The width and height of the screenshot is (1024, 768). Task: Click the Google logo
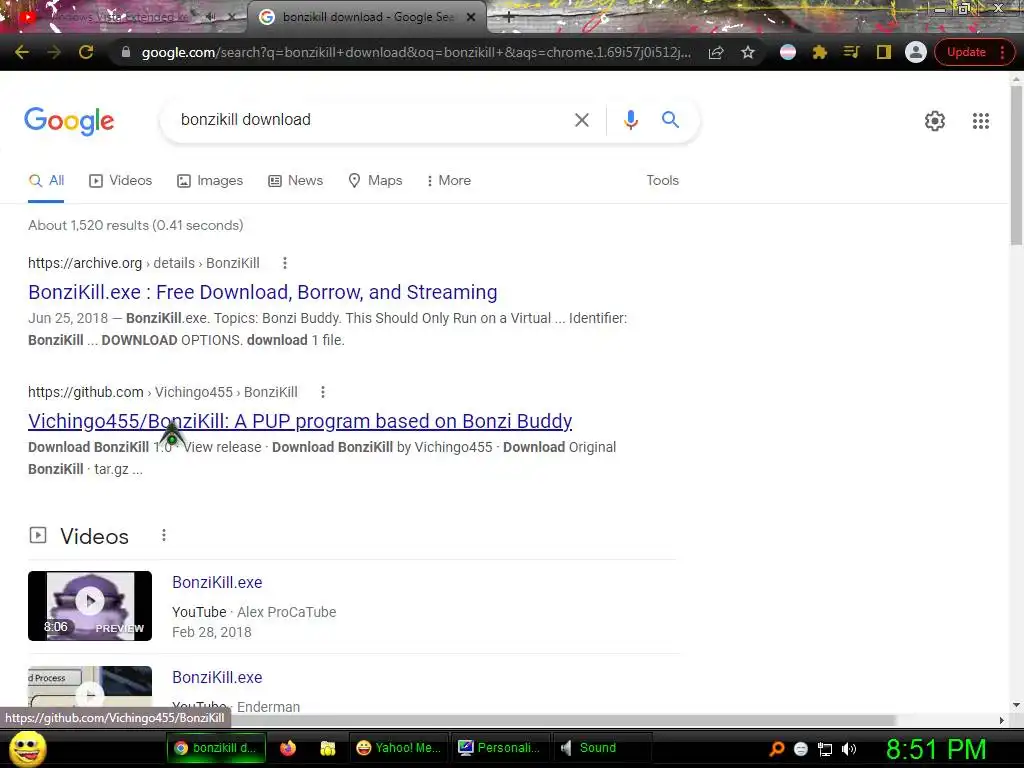(69, 121)
